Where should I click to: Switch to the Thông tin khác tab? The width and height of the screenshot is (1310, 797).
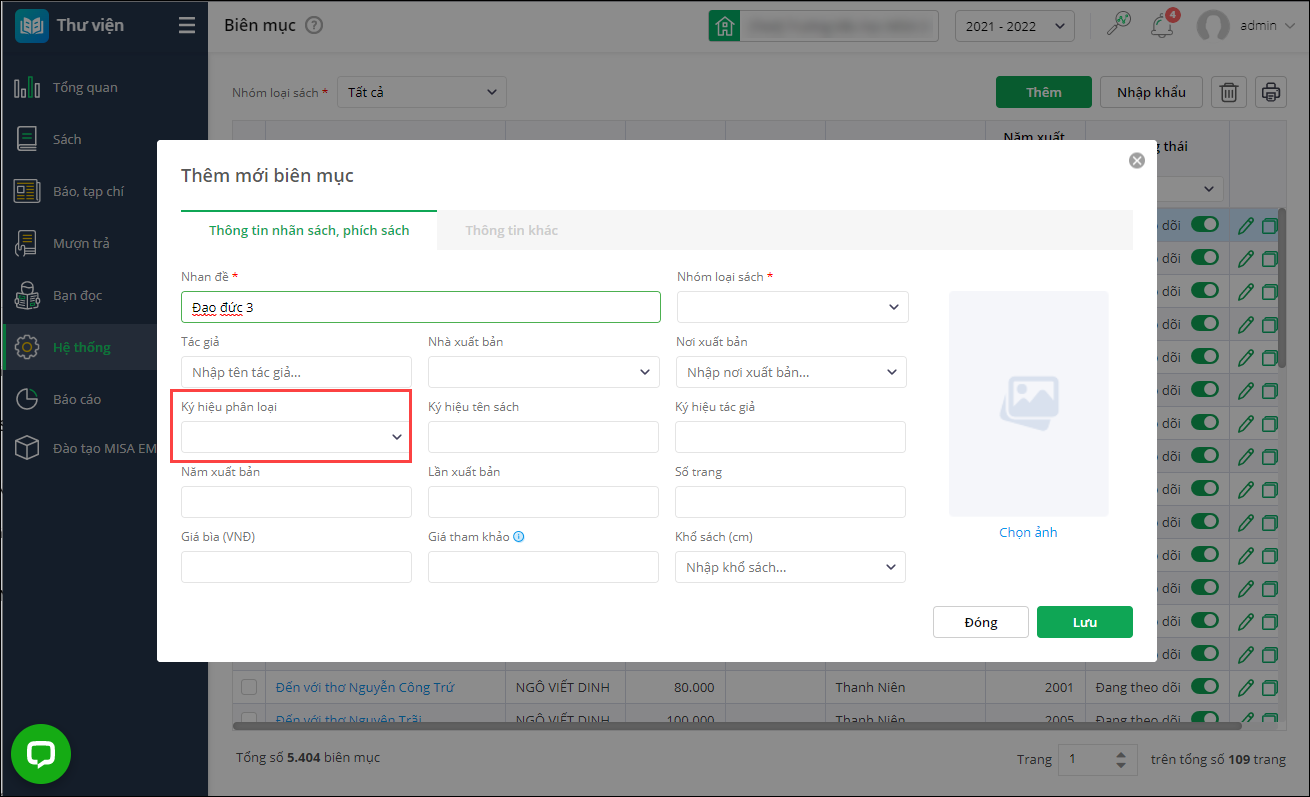511,230
